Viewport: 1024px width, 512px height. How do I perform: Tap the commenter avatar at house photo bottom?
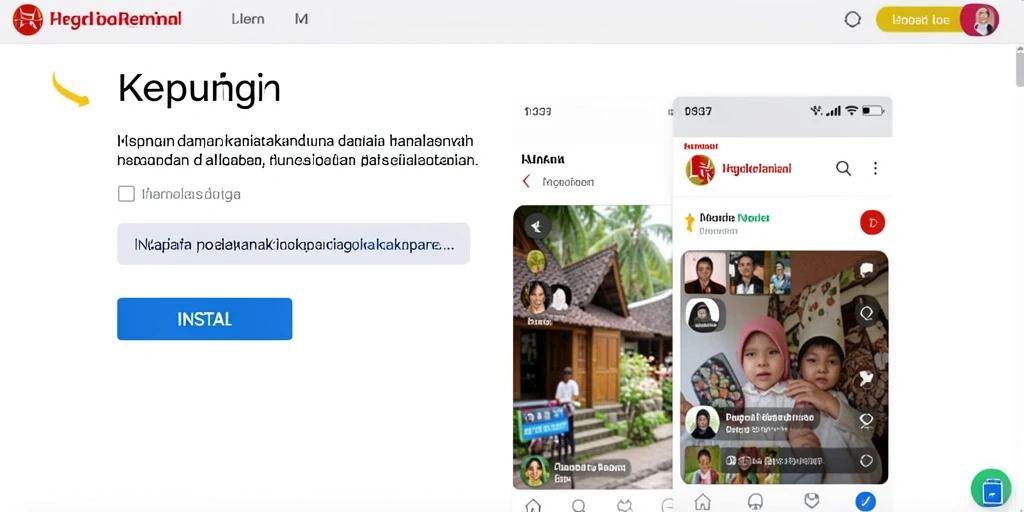pyautogui.click(x=534, y=470)
